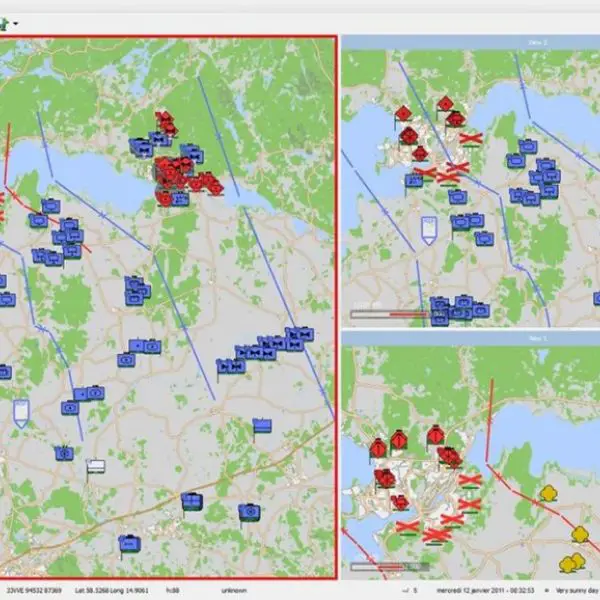This screenshot has height=600, width=600.
Task: Click the 'unknown' field in status bar
Action: pyautogui.click(x=242, y=590)
